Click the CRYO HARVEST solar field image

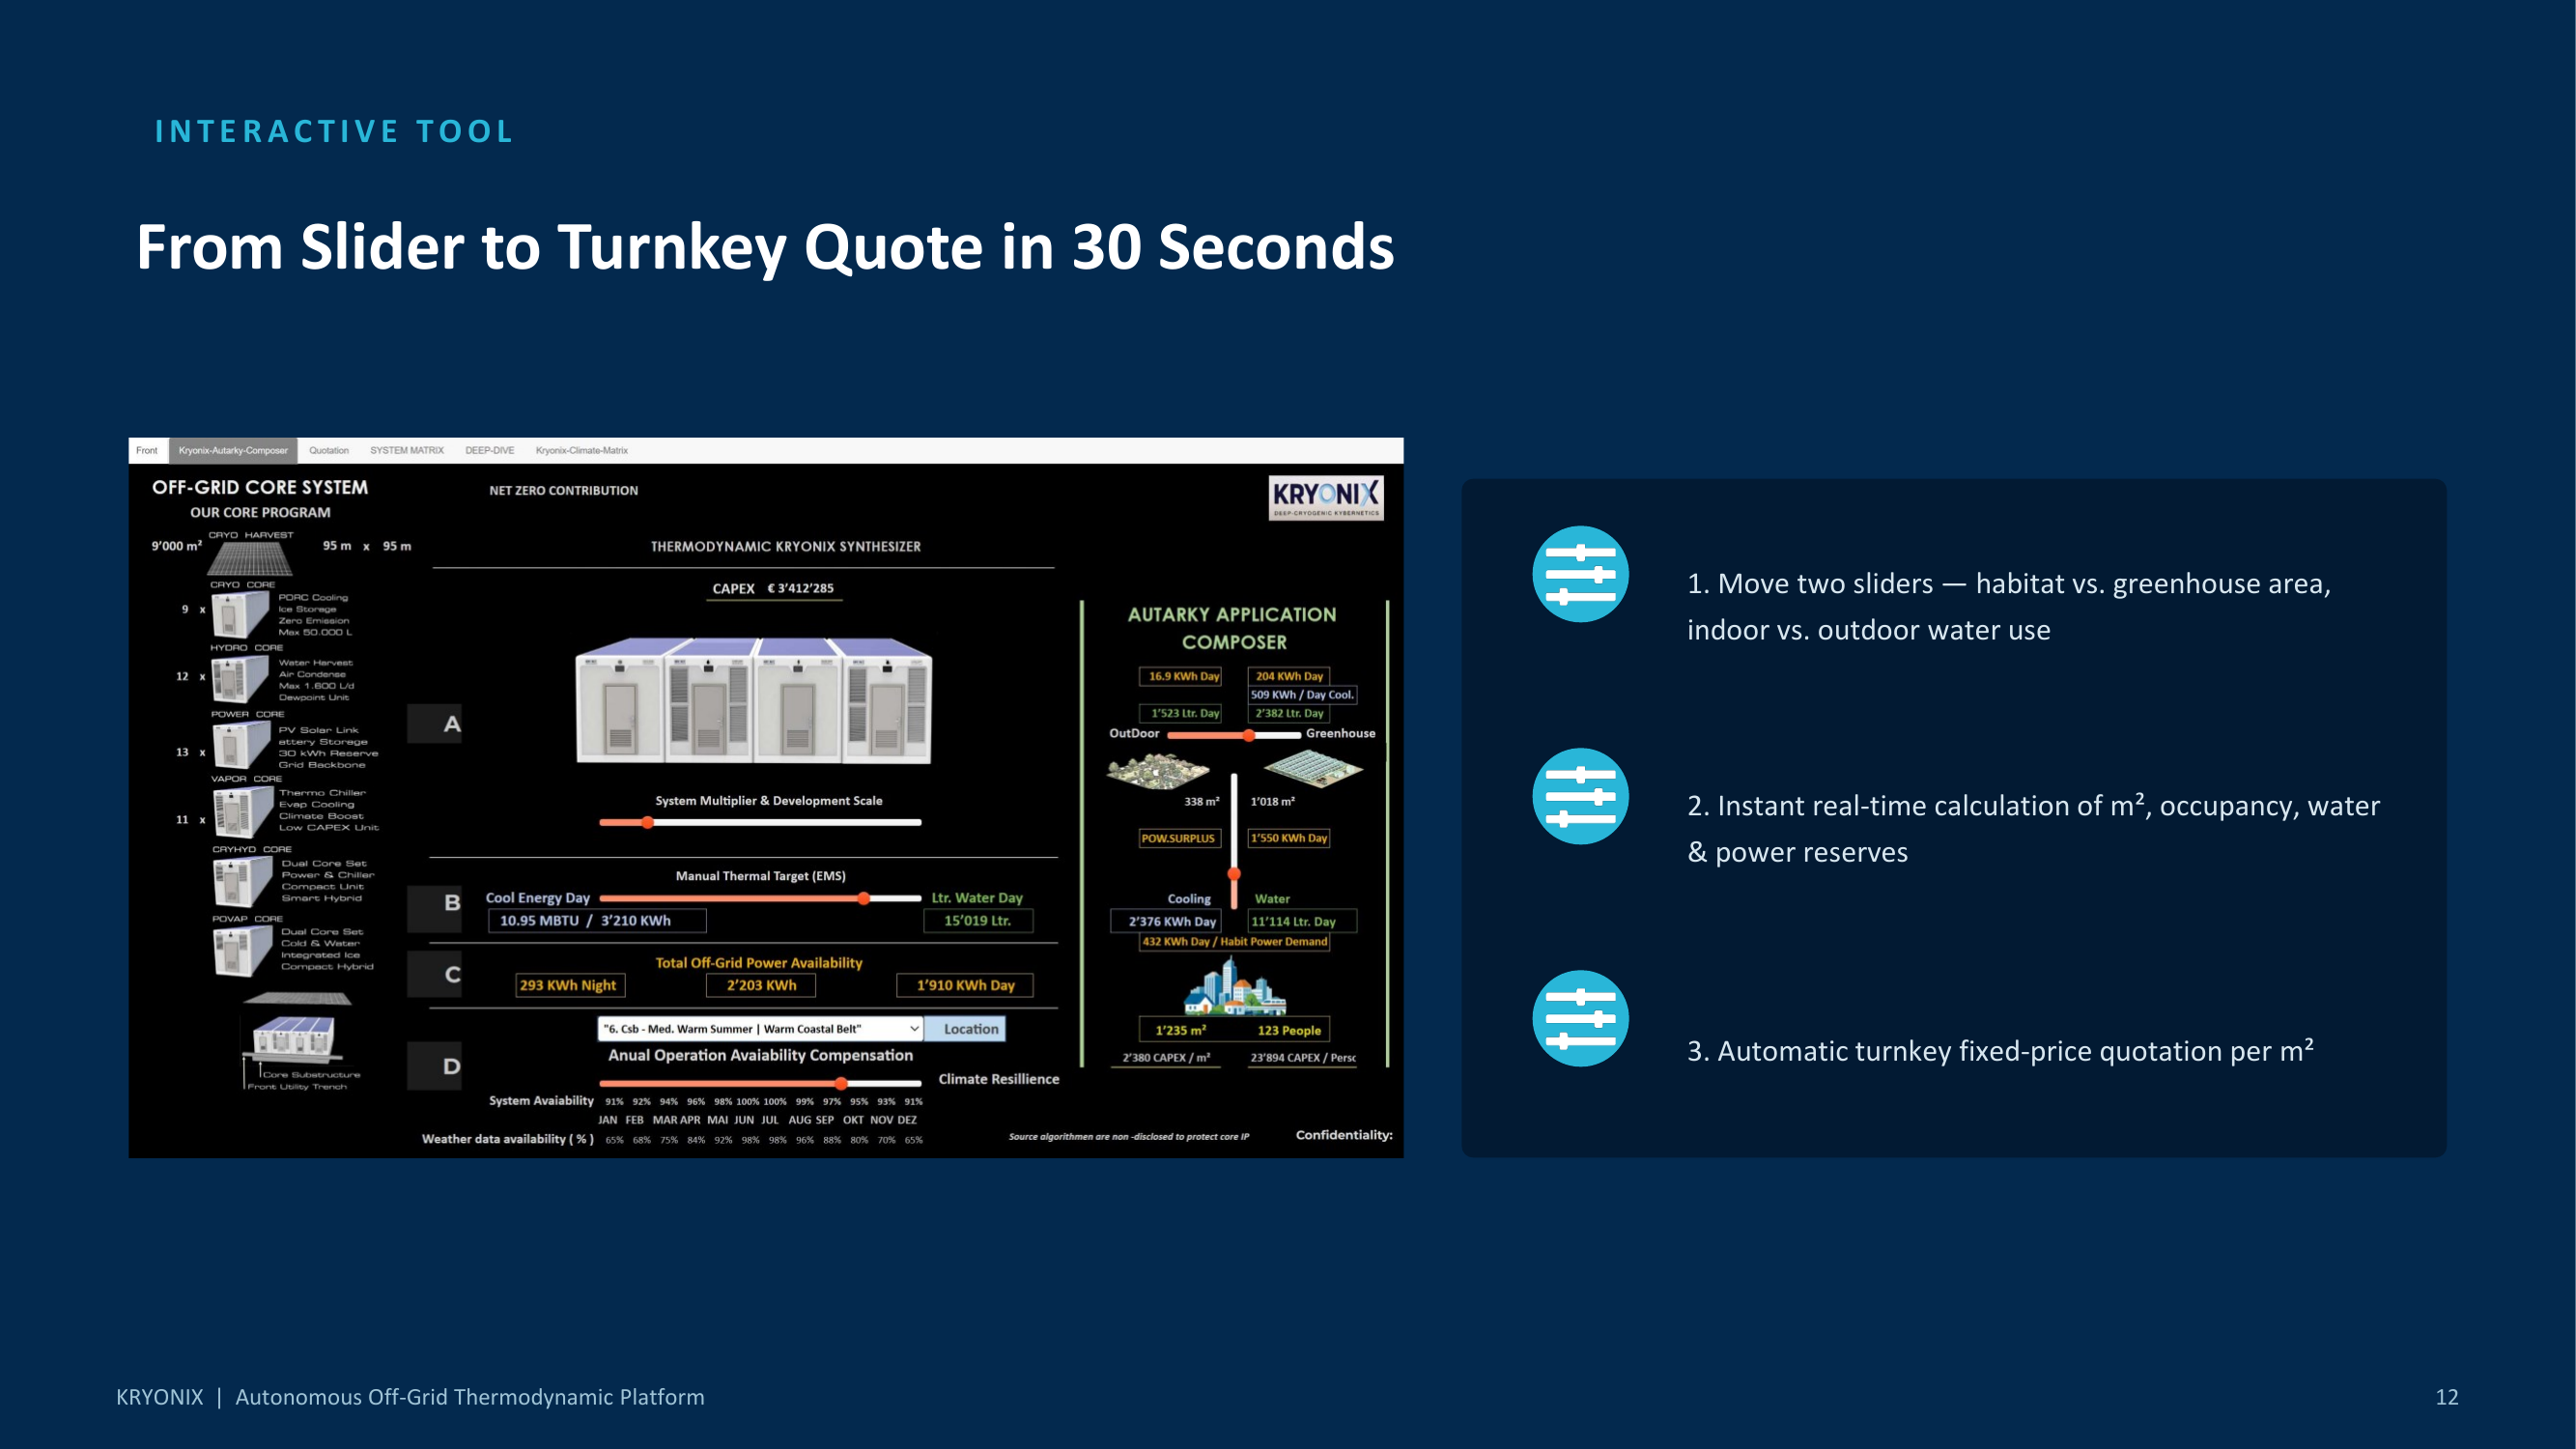coord(249,559)
